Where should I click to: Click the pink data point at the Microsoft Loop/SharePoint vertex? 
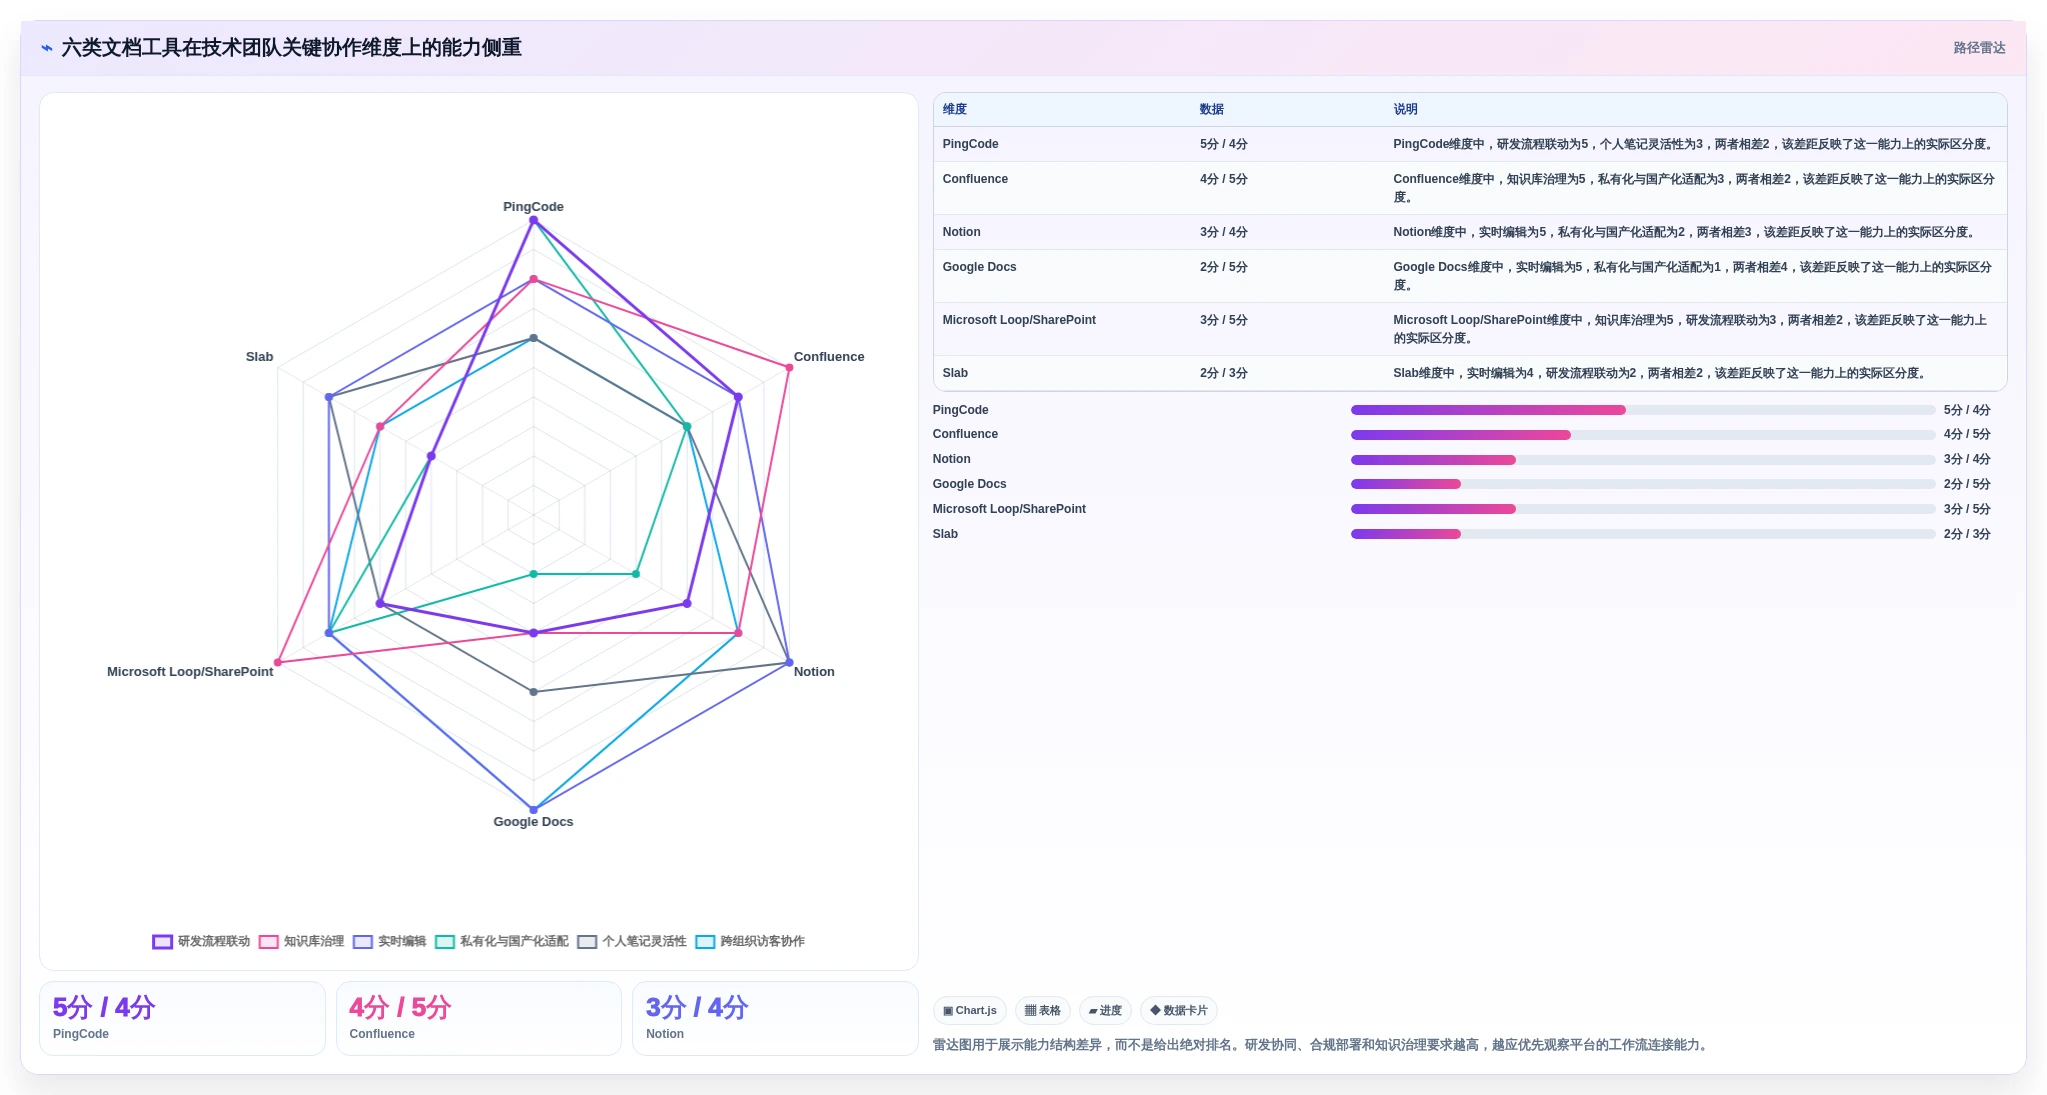[x=278, y=662]
